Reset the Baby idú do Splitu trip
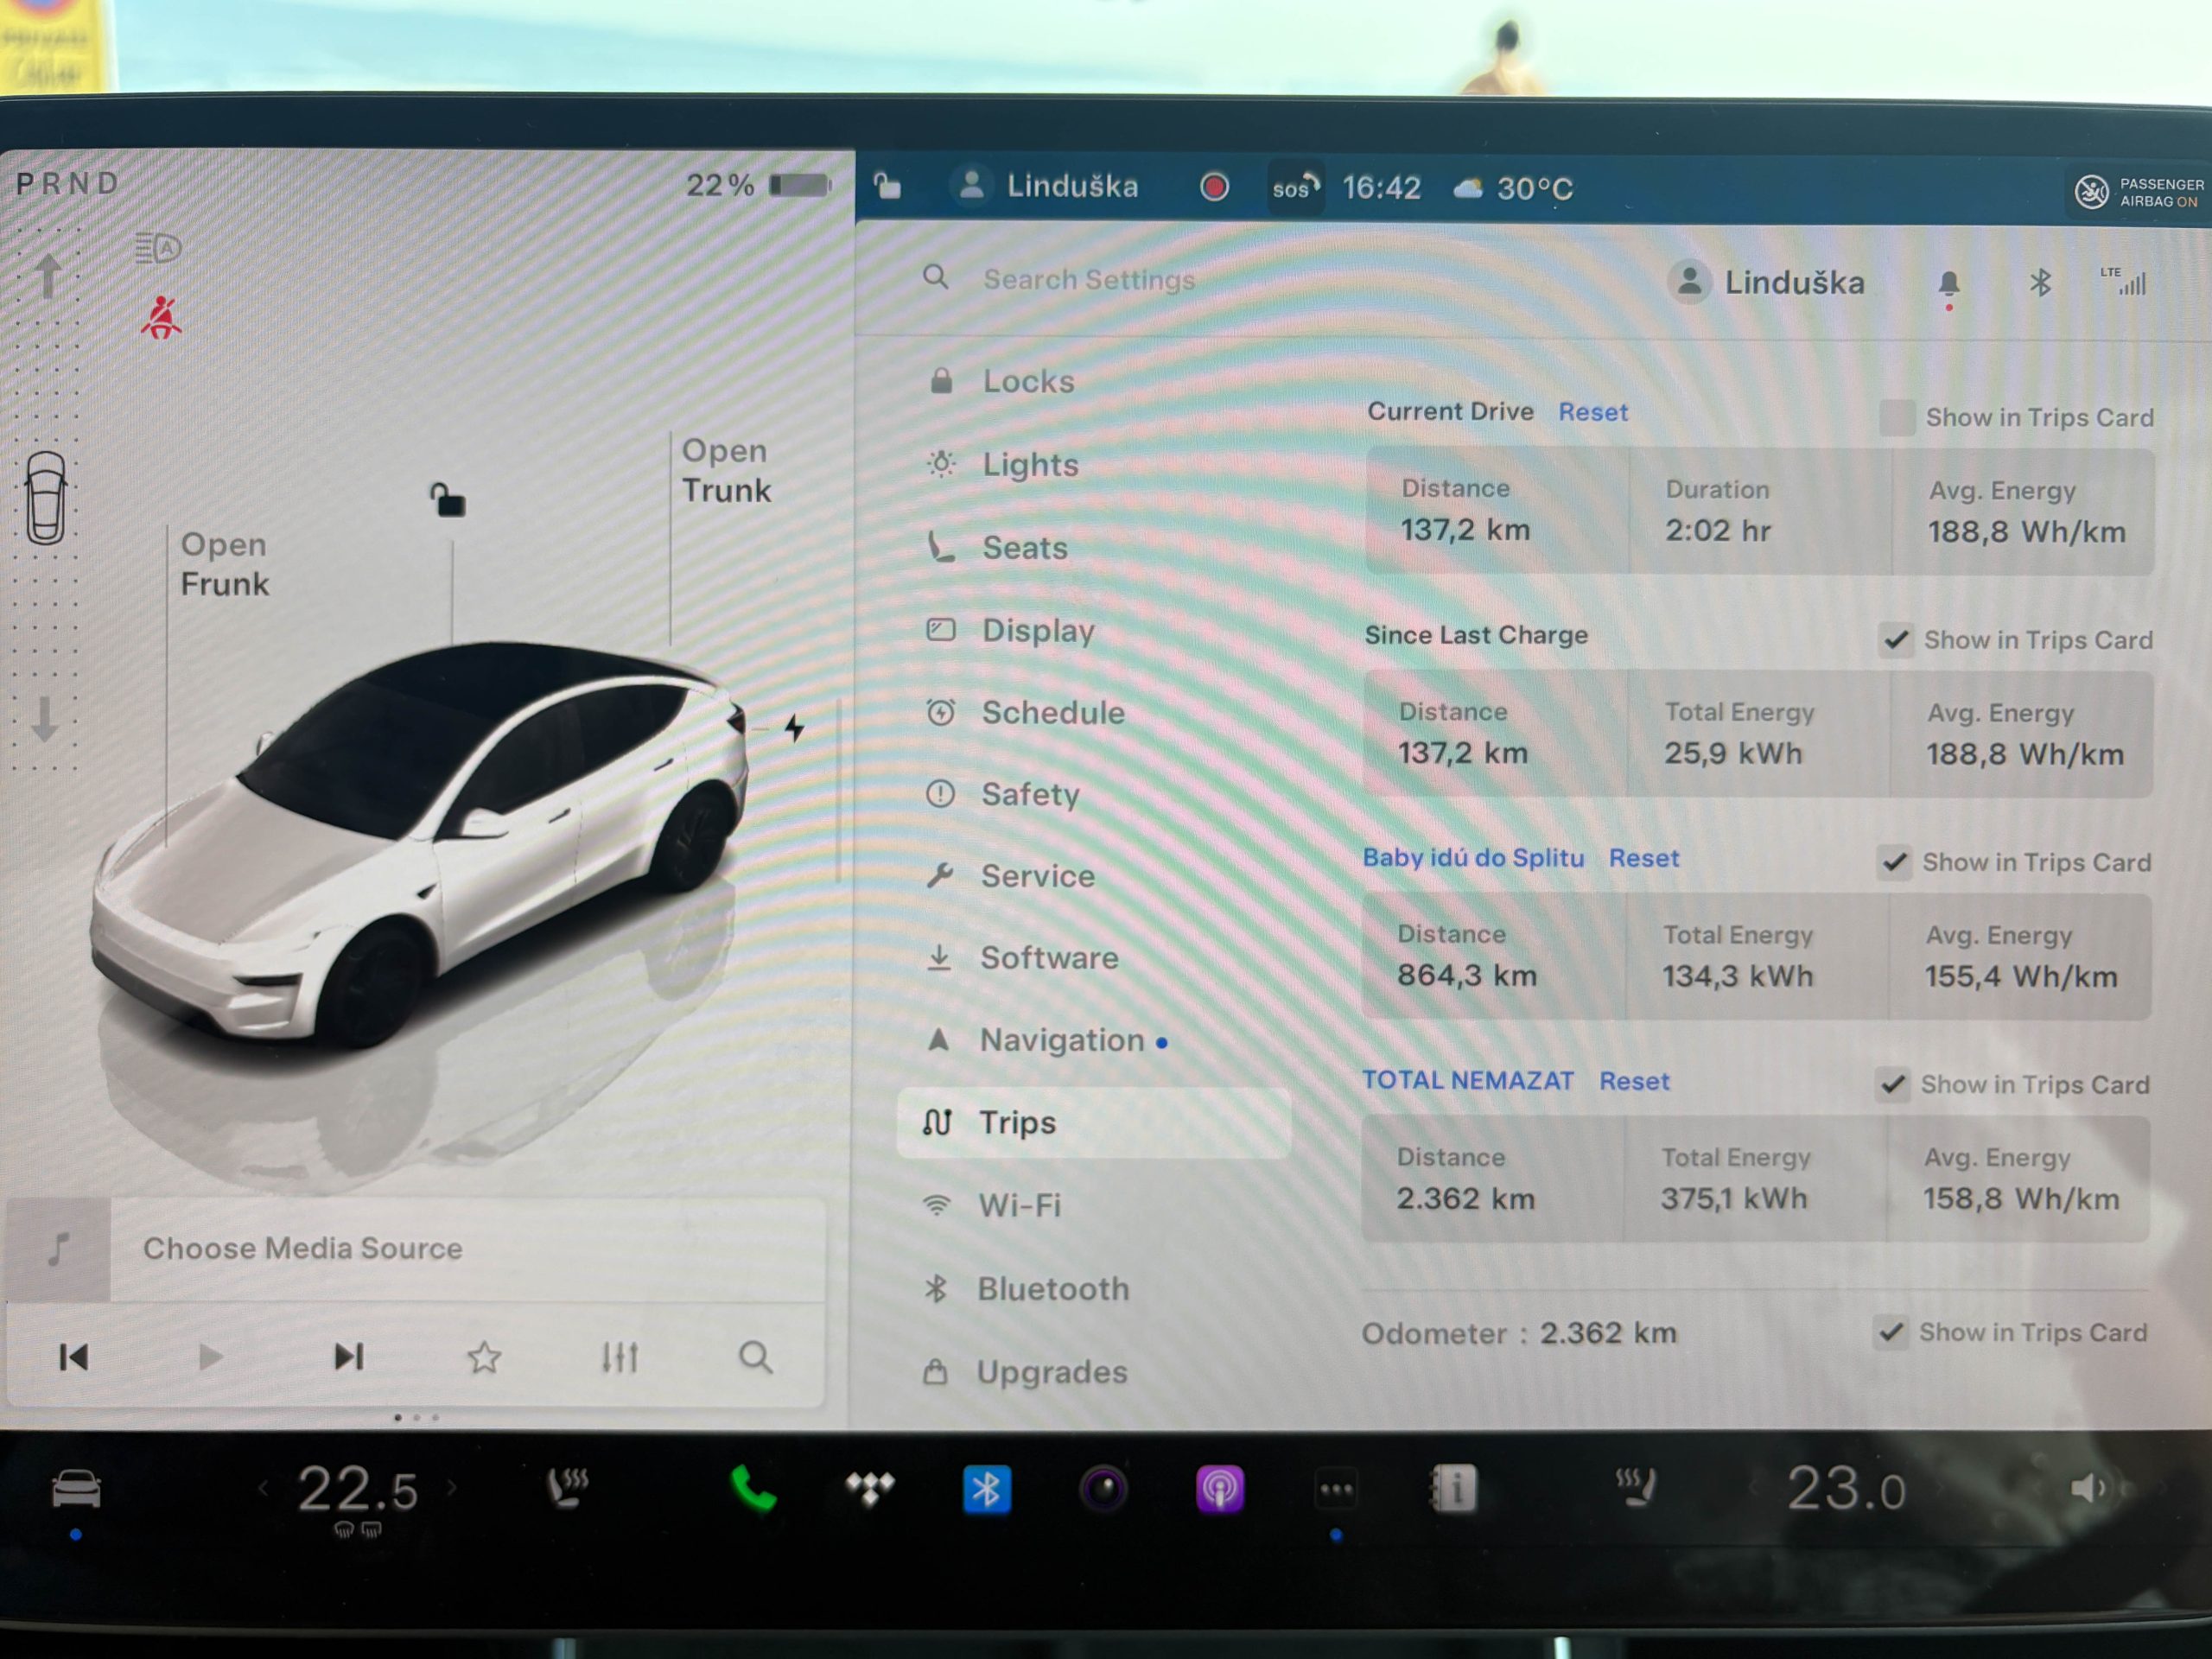2212x1659 pixels. pyautogui.click(x=1644, y=858)
